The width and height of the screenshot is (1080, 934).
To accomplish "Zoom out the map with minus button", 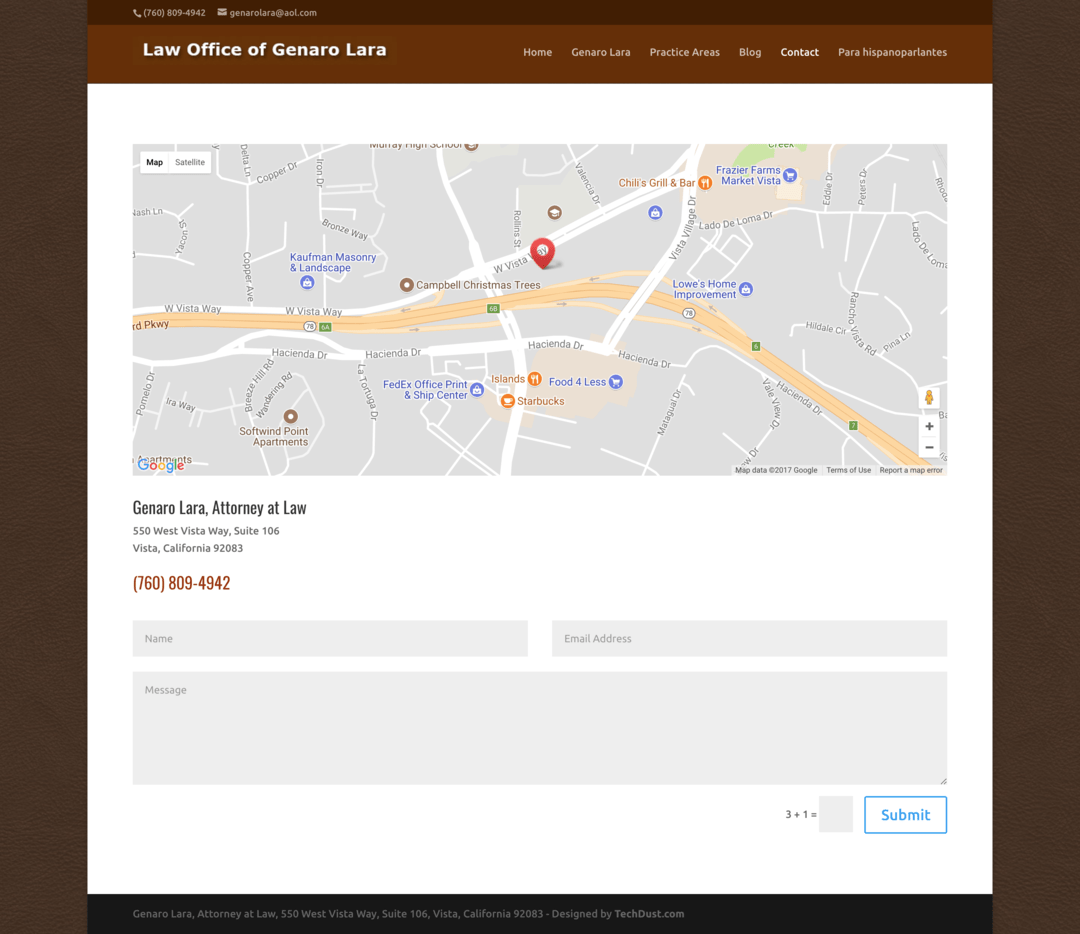I will 929,448.
